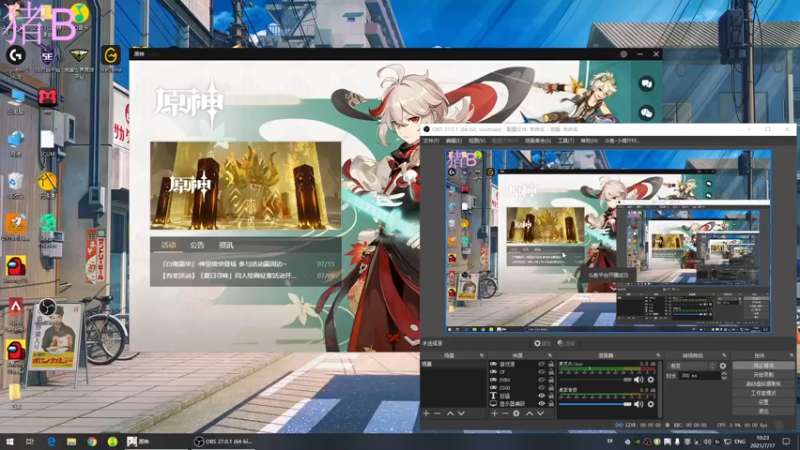Viewport: 800px width, 450px height.
Task: Click the 属性 gear button above the docks
Action: [542, 343]
